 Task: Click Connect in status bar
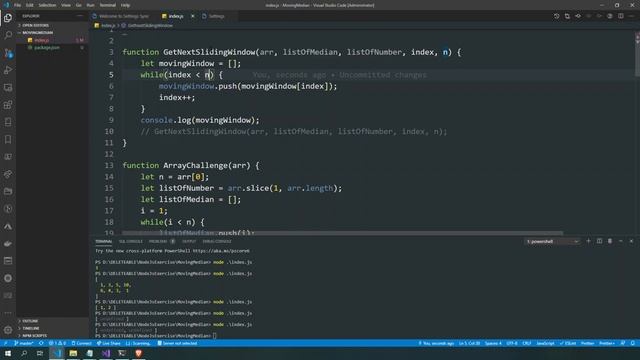[x=82, y=343]
